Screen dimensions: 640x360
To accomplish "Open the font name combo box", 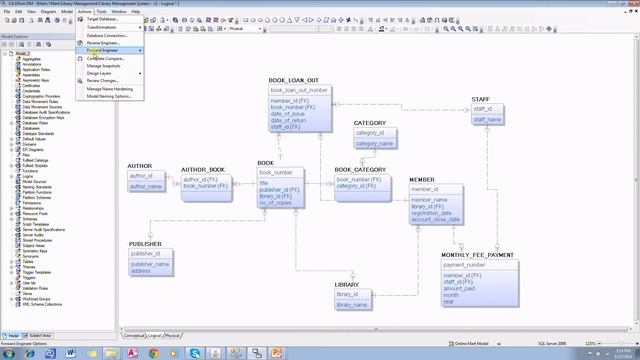I will point(294,29).
